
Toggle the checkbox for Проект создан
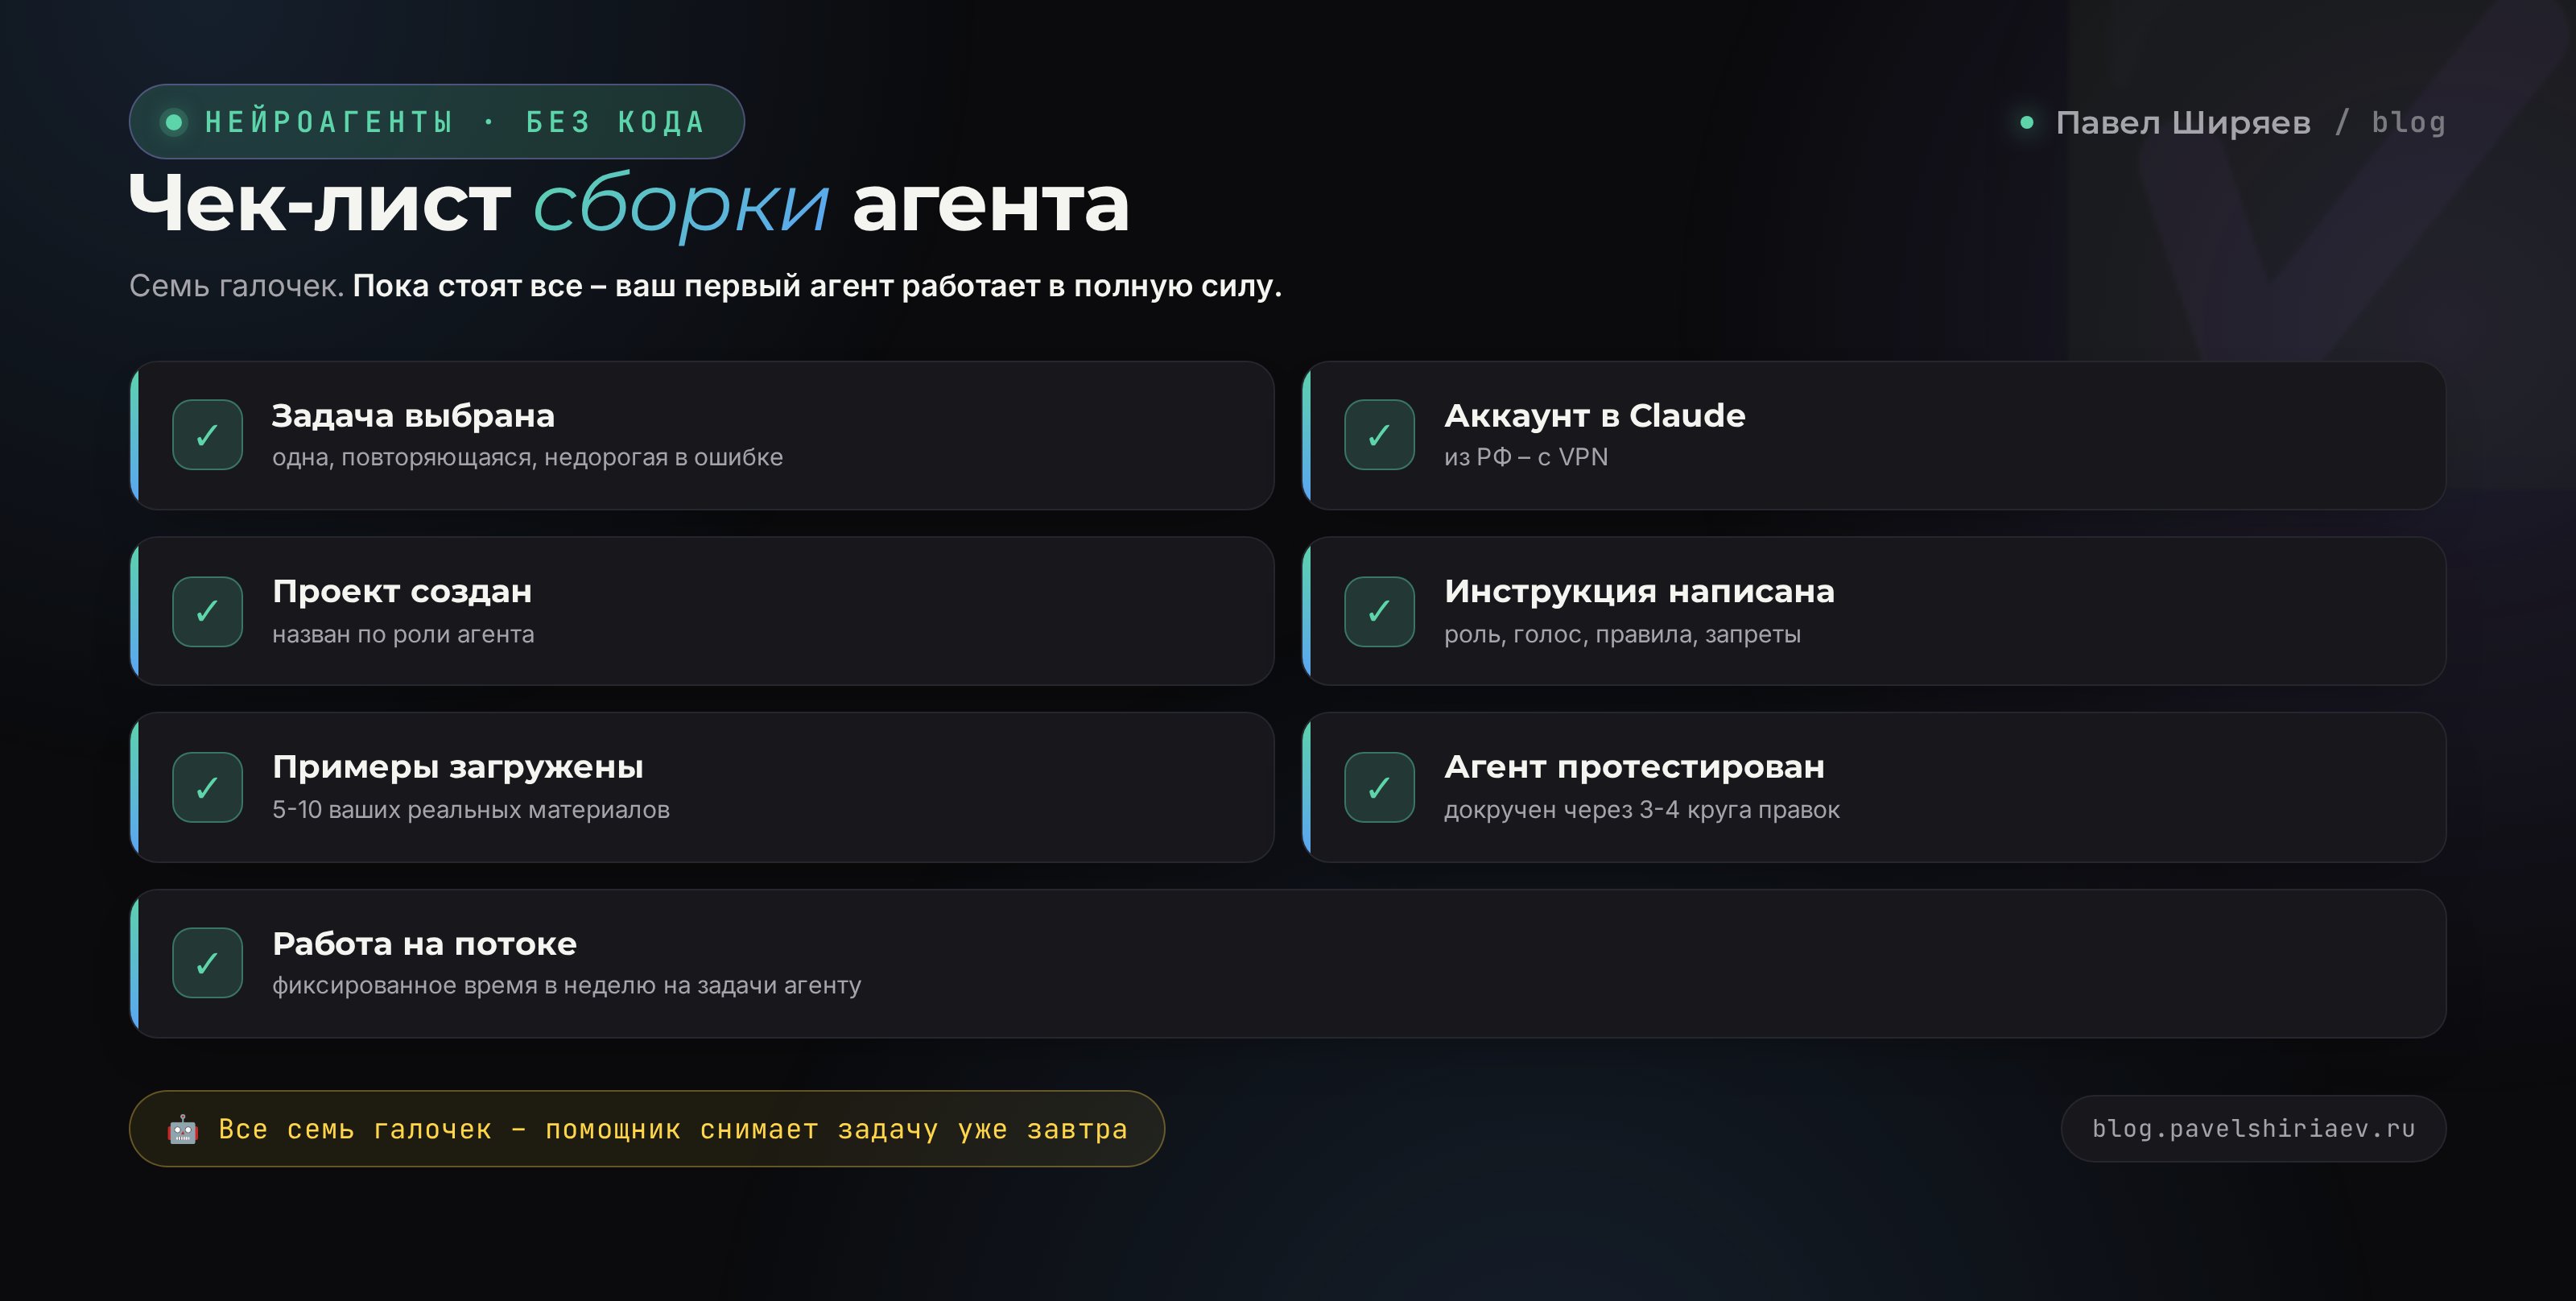(207, 611)
